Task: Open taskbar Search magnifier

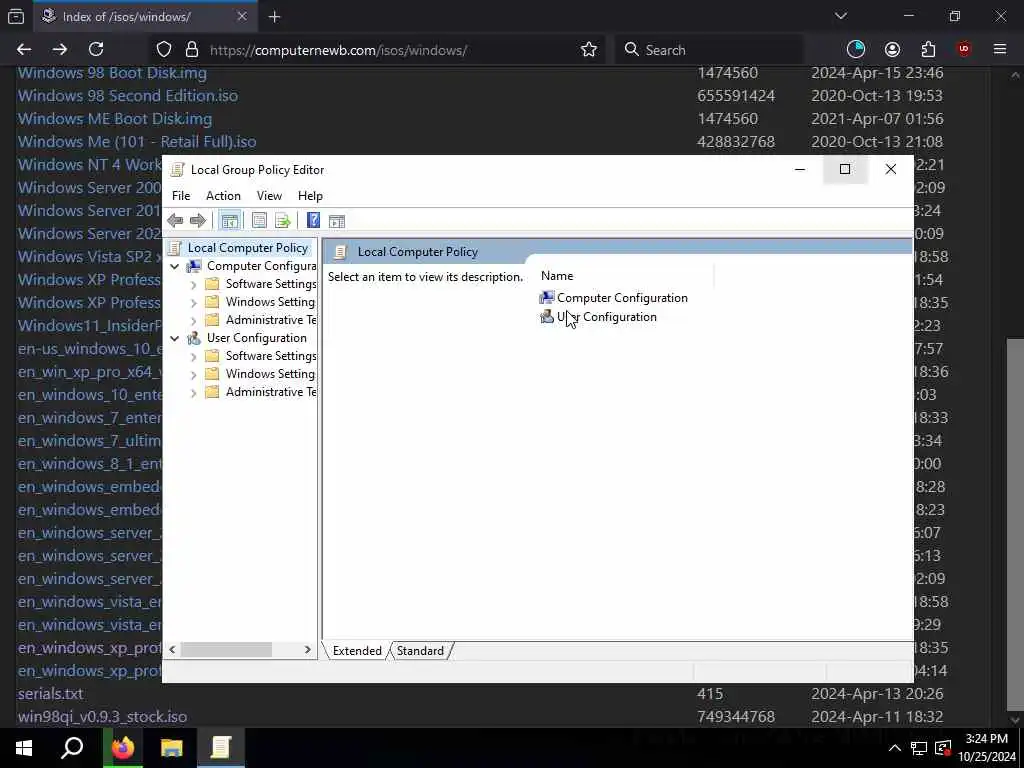Action: coord(72,747)
